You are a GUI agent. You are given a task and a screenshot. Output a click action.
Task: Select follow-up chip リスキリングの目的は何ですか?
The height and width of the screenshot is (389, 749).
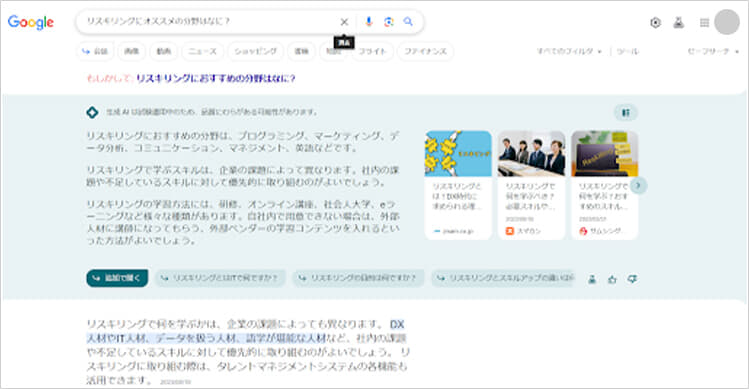(x=358, y=278)
